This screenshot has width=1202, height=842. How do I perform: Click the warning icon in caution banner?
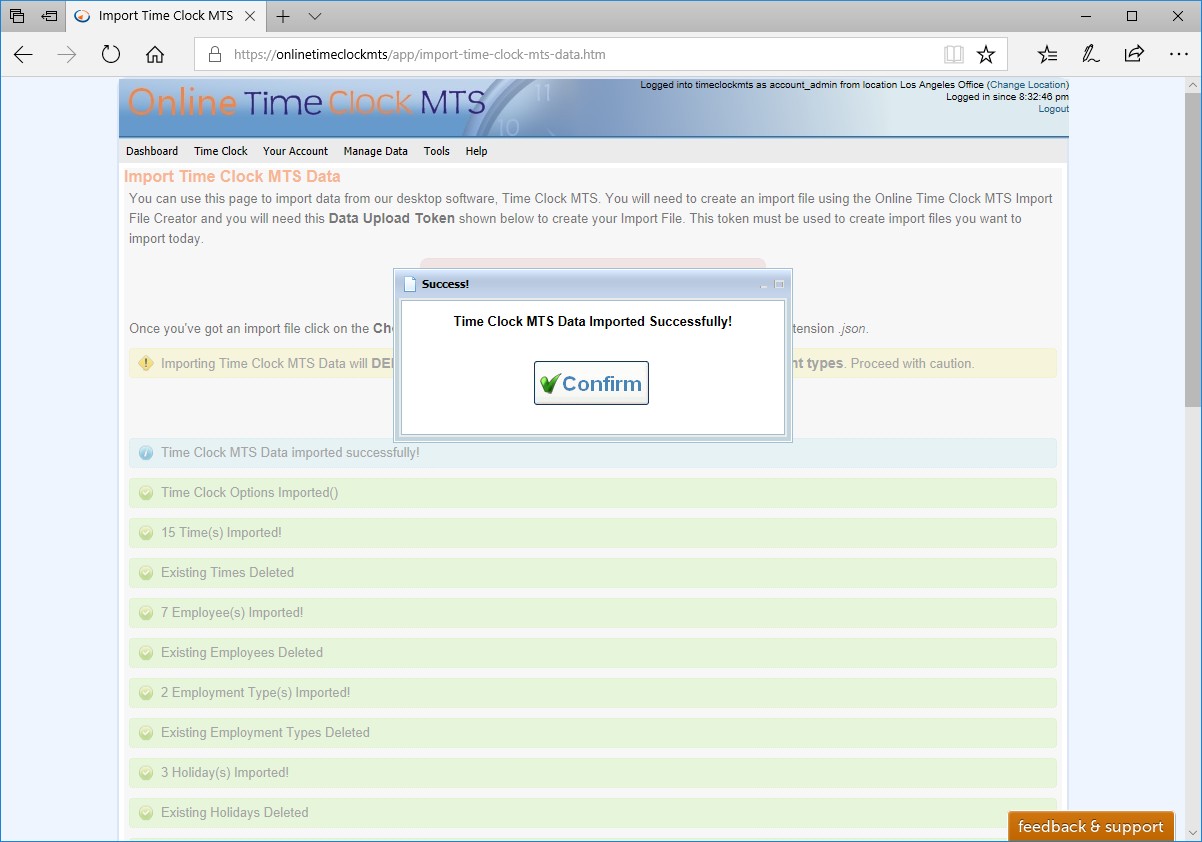tap(146, 363)
